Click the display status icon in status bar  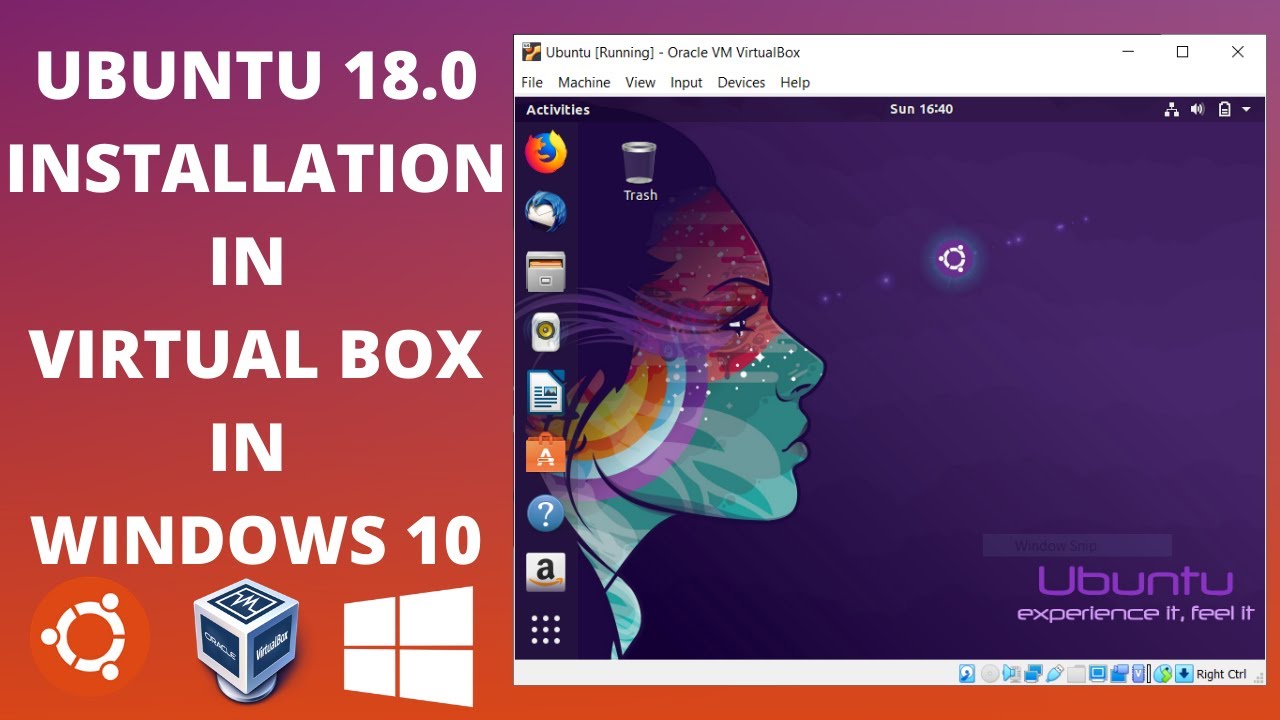[1098, 673]
